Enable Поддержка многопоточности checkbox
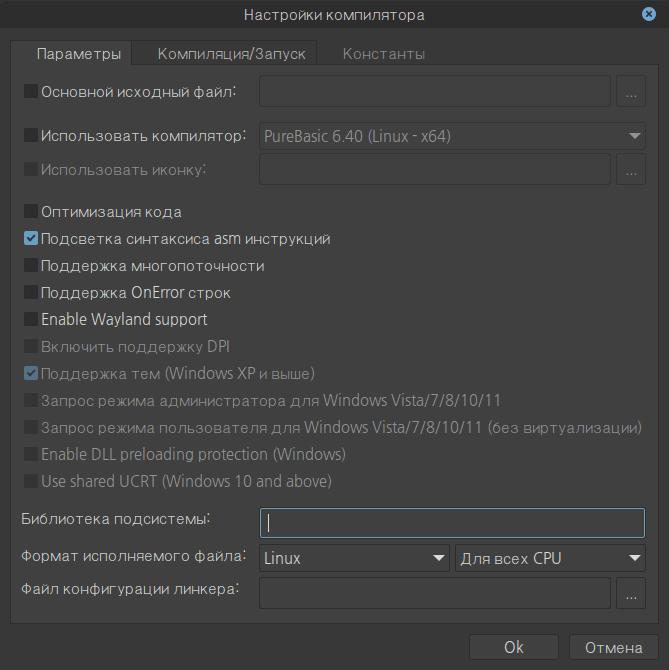 [30, 266]
